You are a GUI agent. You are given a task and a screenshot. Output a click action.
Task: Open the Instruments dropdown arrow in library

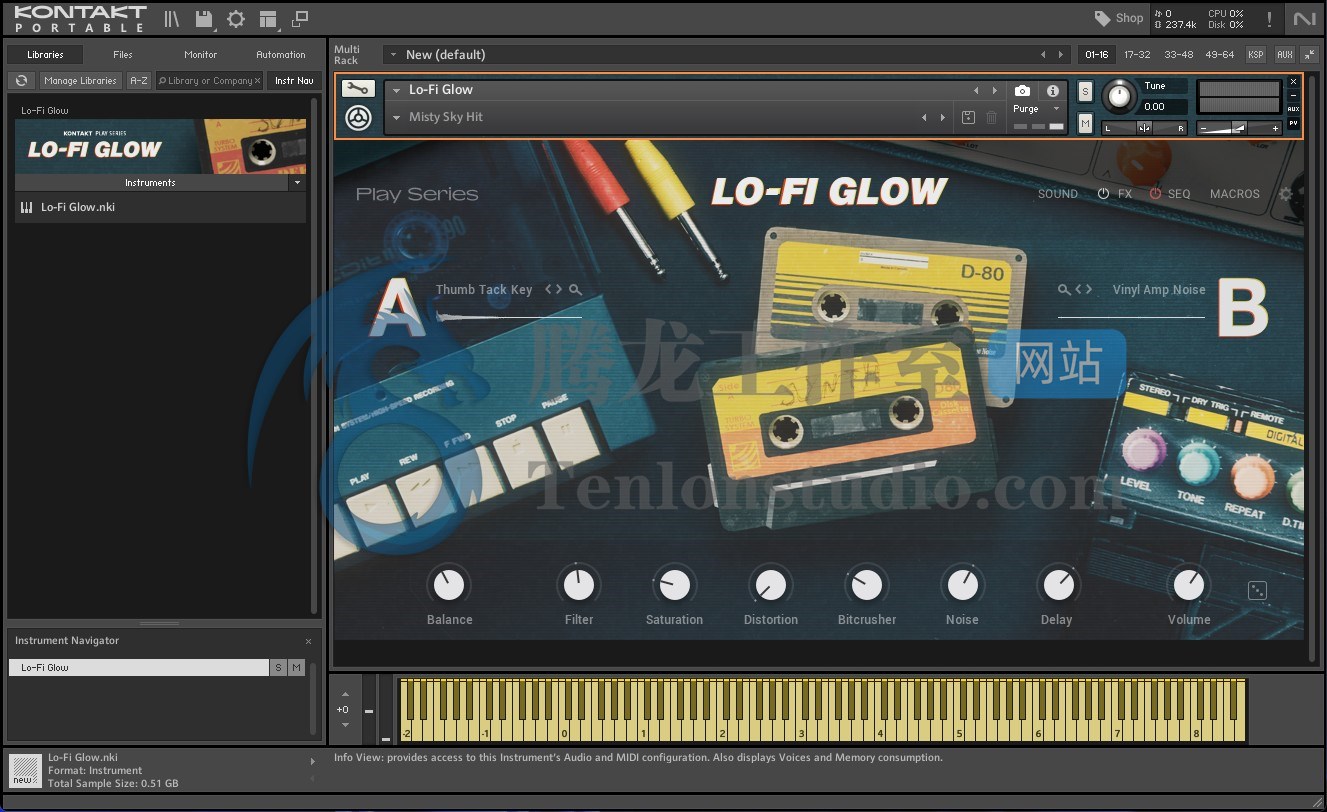coord(297,183)
